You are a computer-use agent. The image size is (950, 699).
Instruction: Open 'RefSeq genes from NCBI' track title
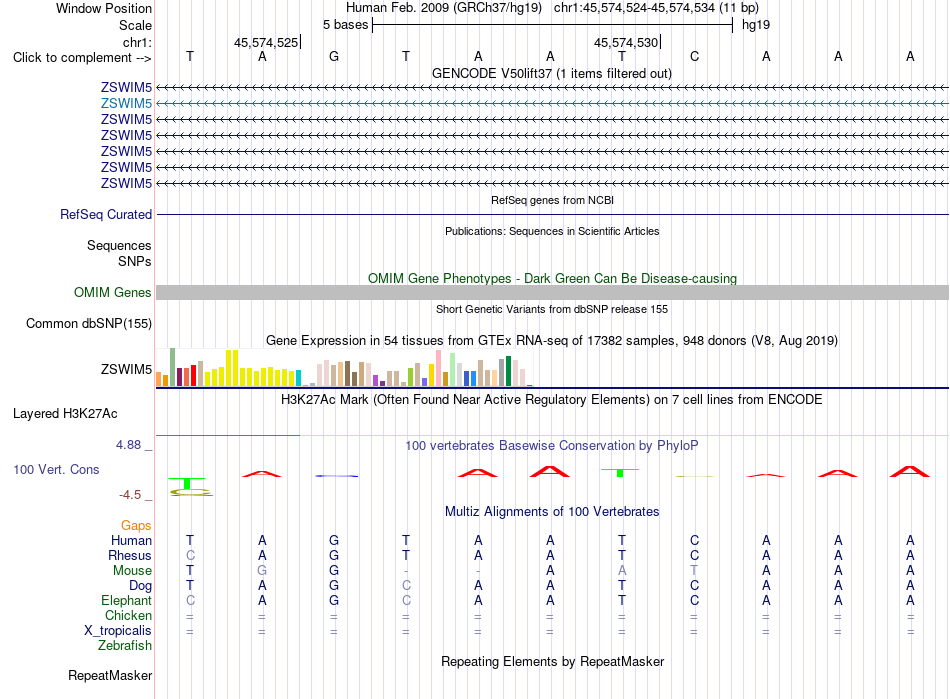552,200
